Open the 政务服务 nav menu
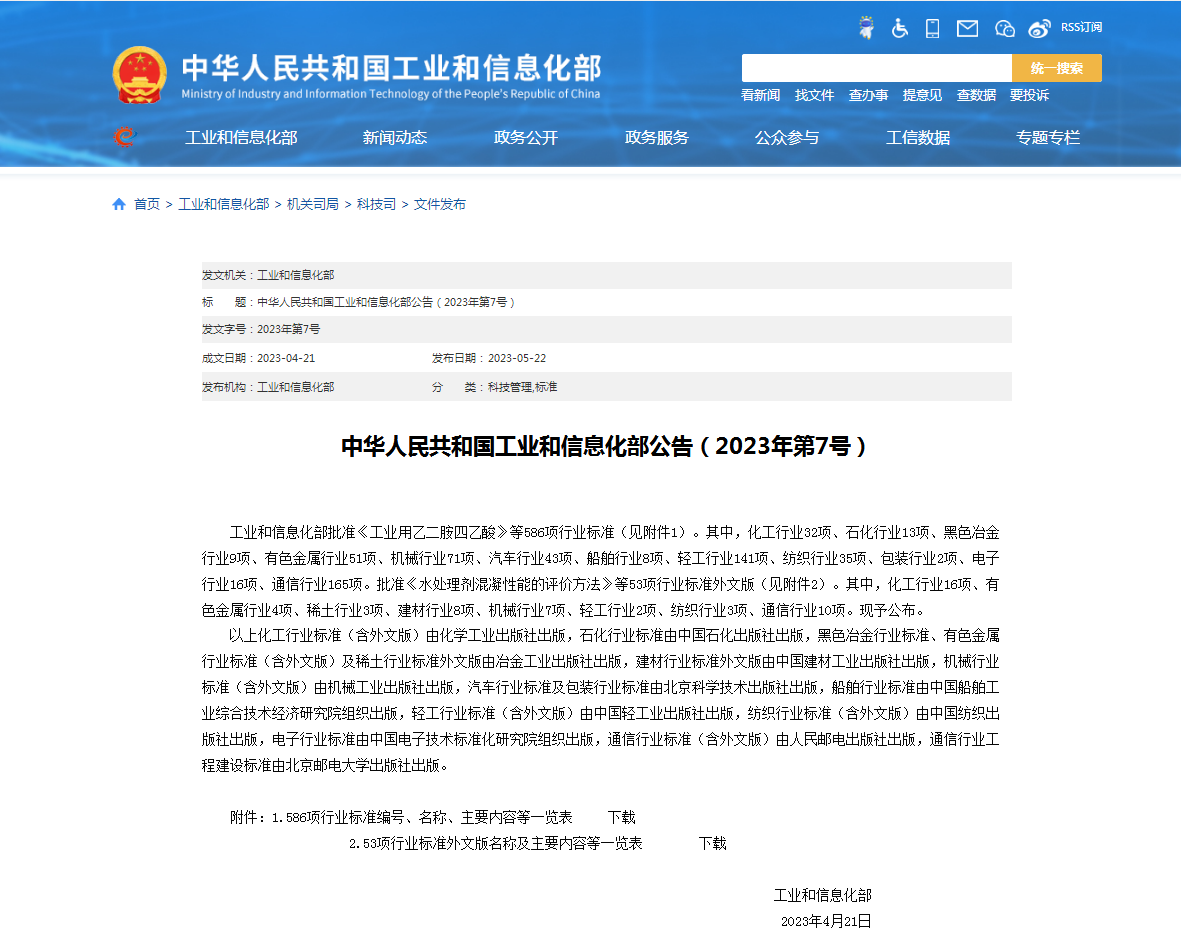Viewport: 1181px width, 928px height. pos(657,137)
